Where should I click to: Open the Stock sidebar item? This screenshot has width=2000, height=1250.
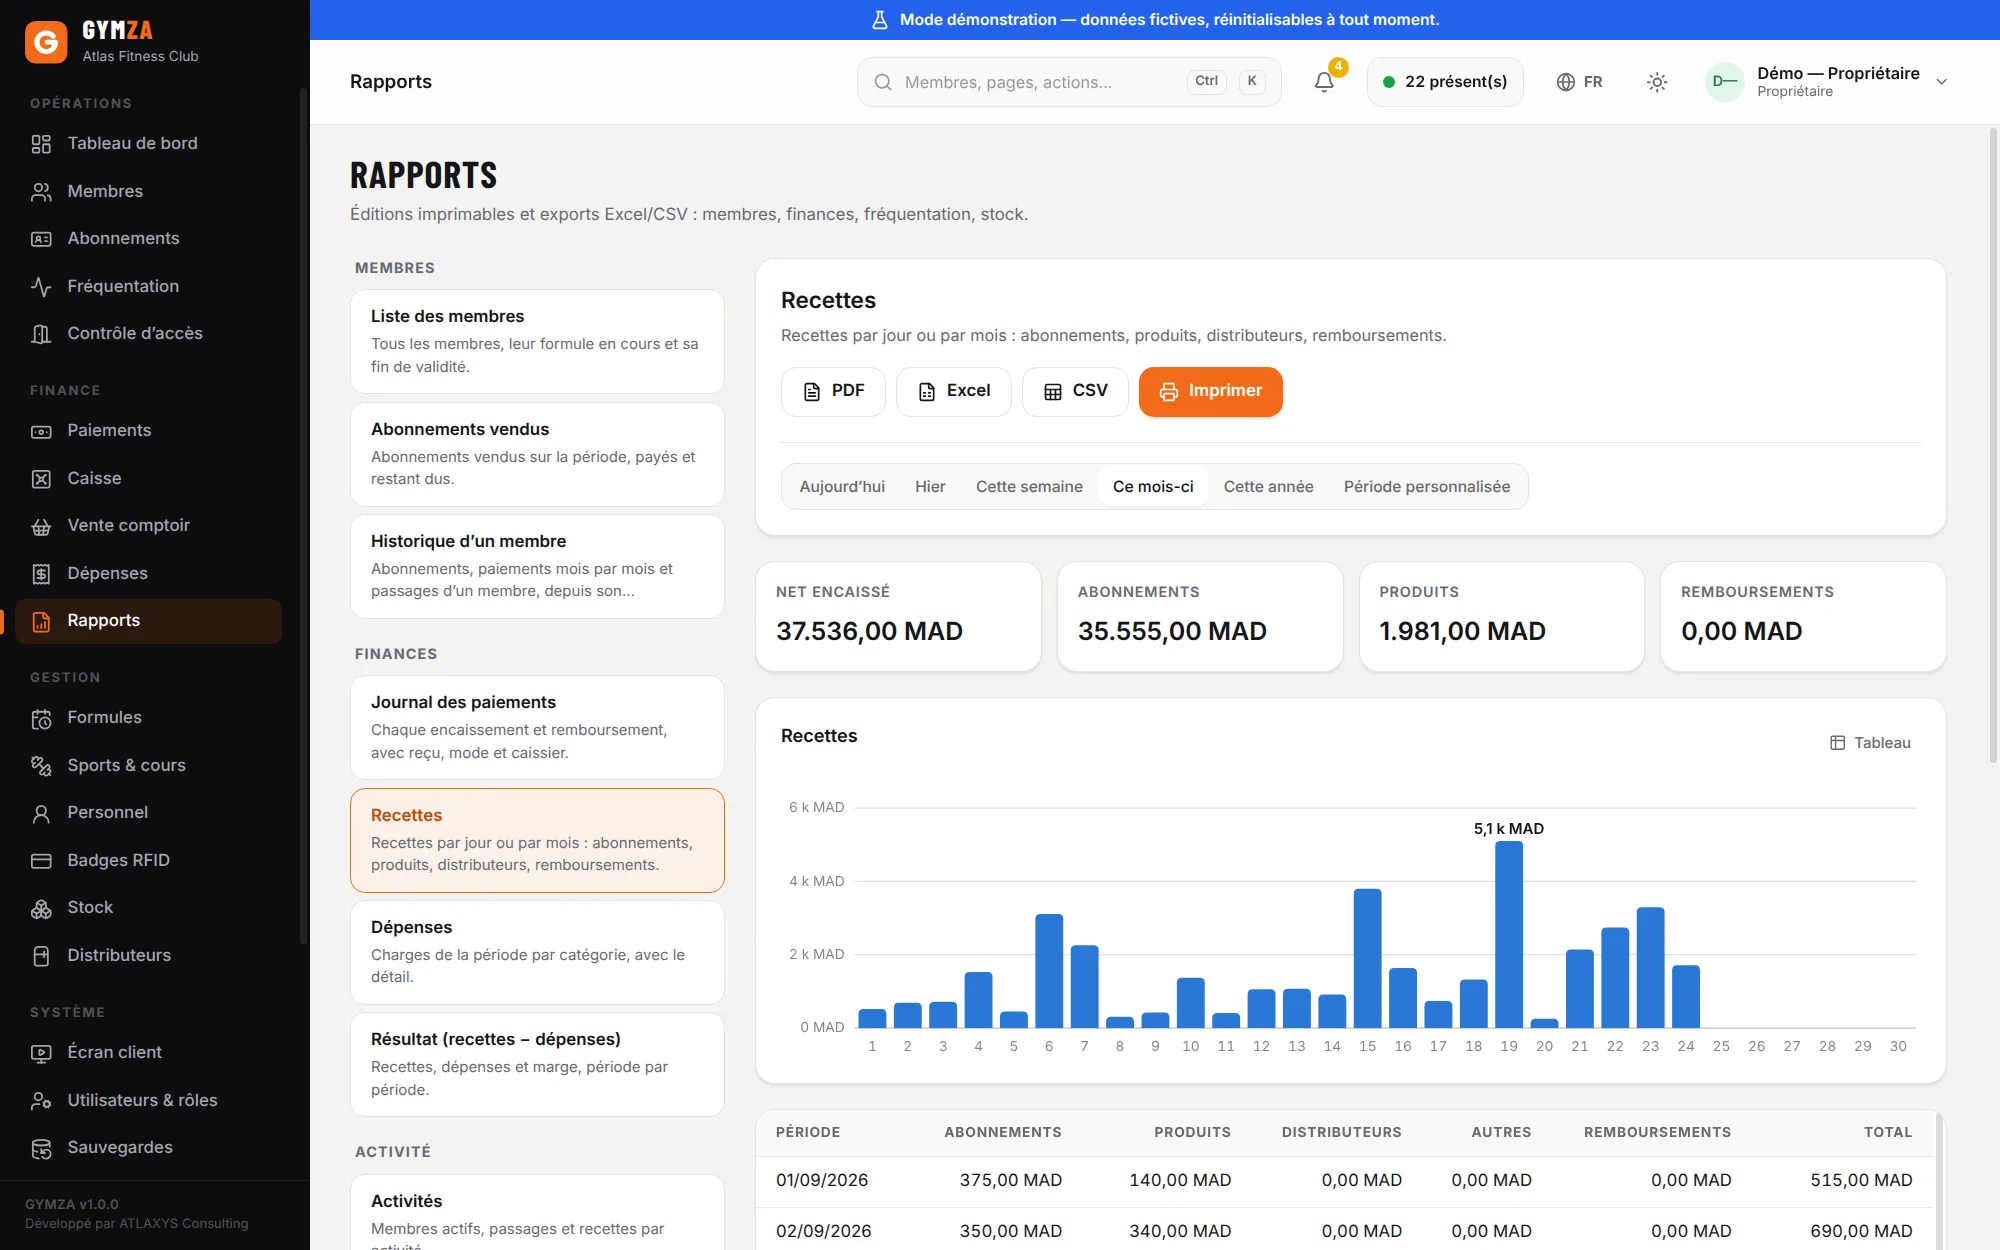pos(148,907)
